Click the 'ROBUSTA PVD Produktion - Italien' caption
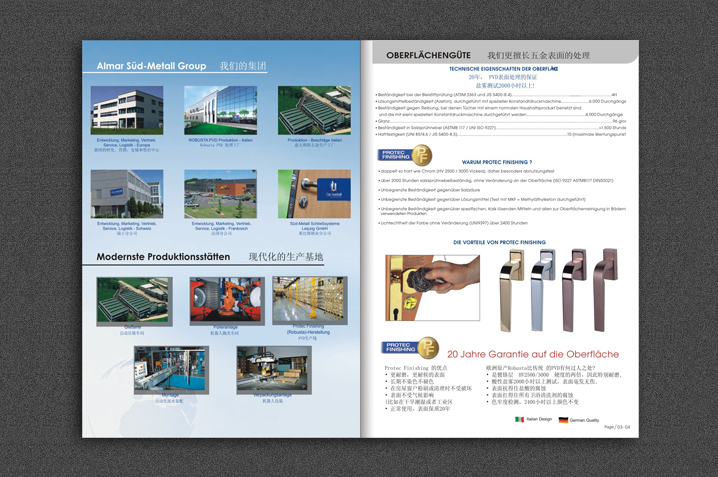Screen dimensions: 718x477 point(220,140)
